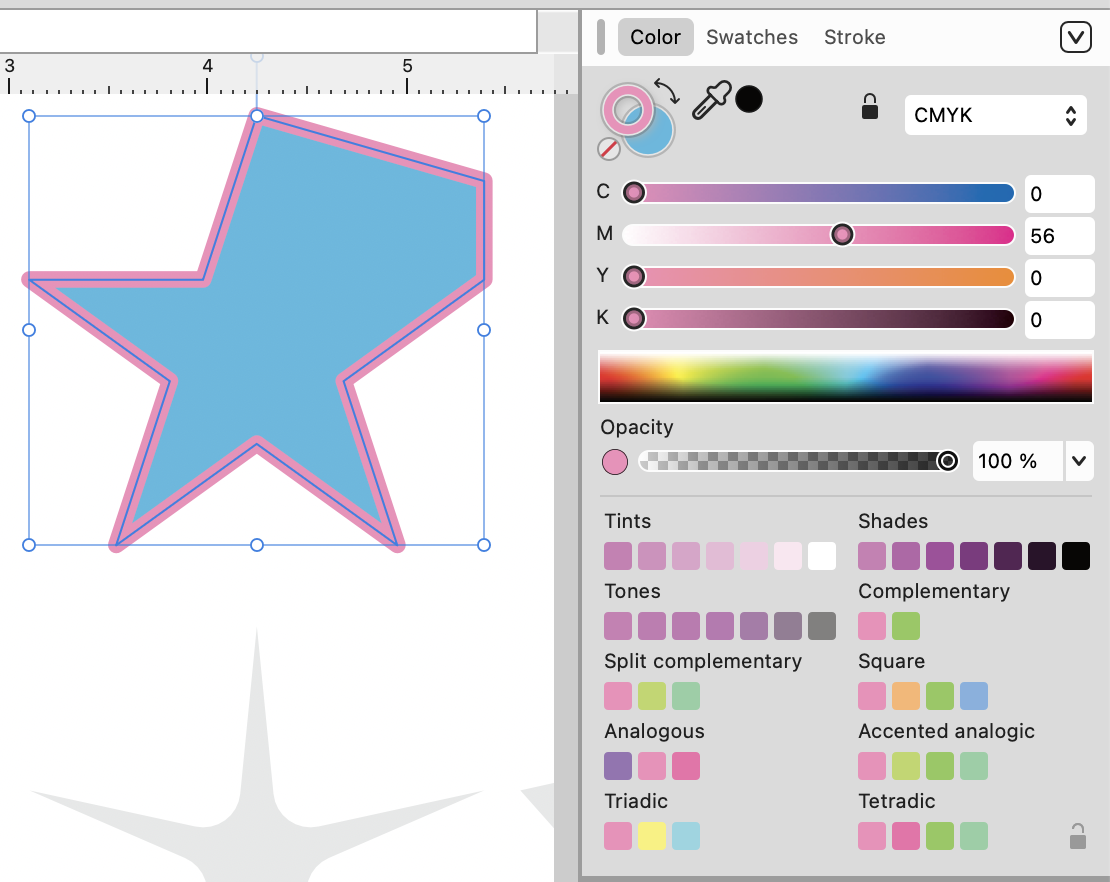Pick the green Complementary swatch
The image size is (1110, 882).
pyautogui.click(x=906, y=626)
